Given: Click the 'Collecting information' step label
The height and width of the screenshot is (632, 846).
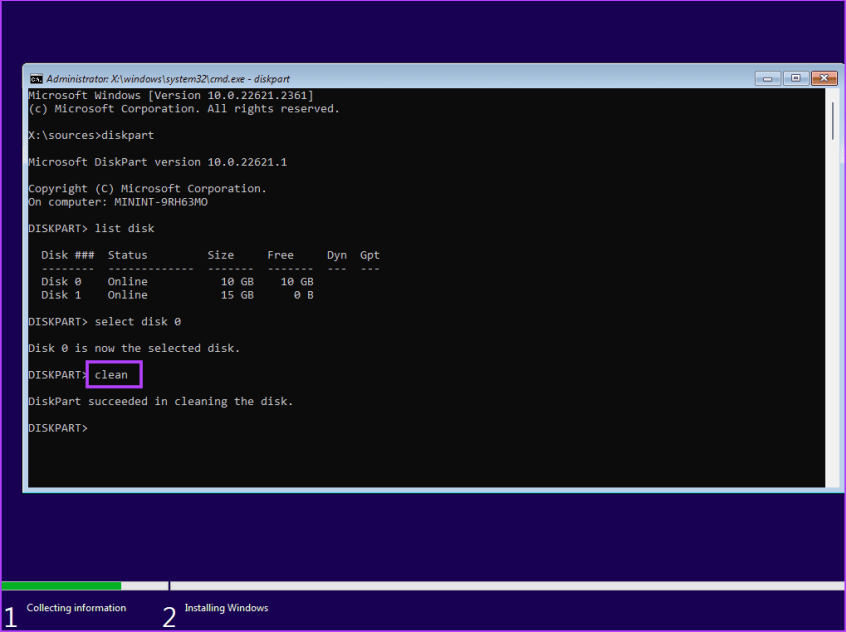Looking at the screenshot, I should click(x=76, y=608).
